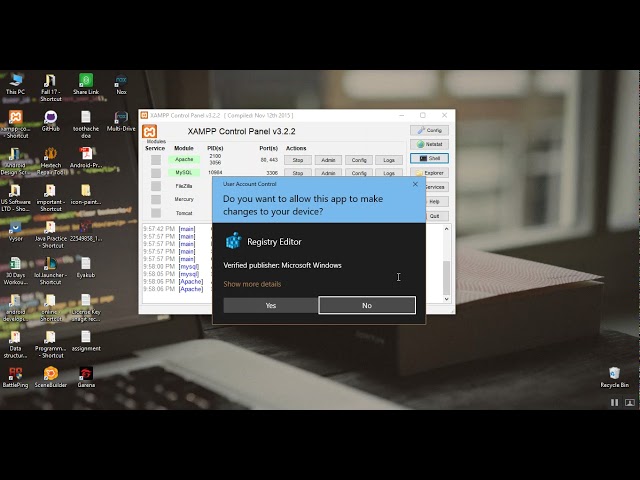Select MySQL module label
Image resolution: width=640 pixels, height=480 pixels.
(x=184, y=173)
